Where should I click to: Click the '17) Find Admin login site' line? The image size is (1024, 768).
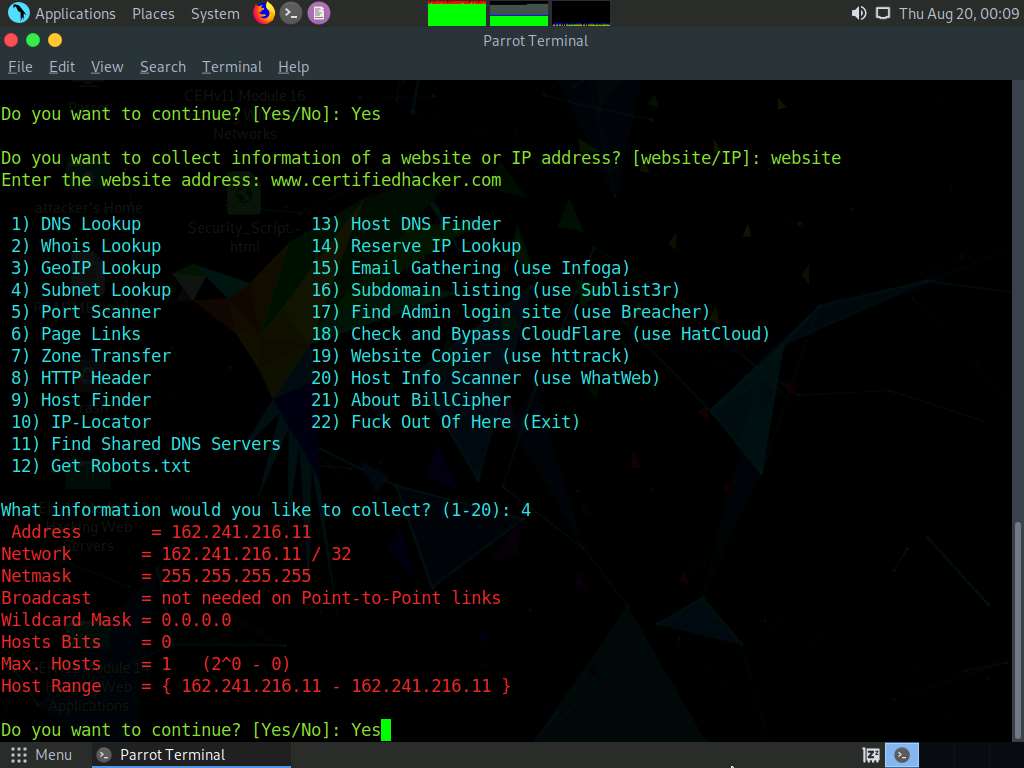click(510, 312)
